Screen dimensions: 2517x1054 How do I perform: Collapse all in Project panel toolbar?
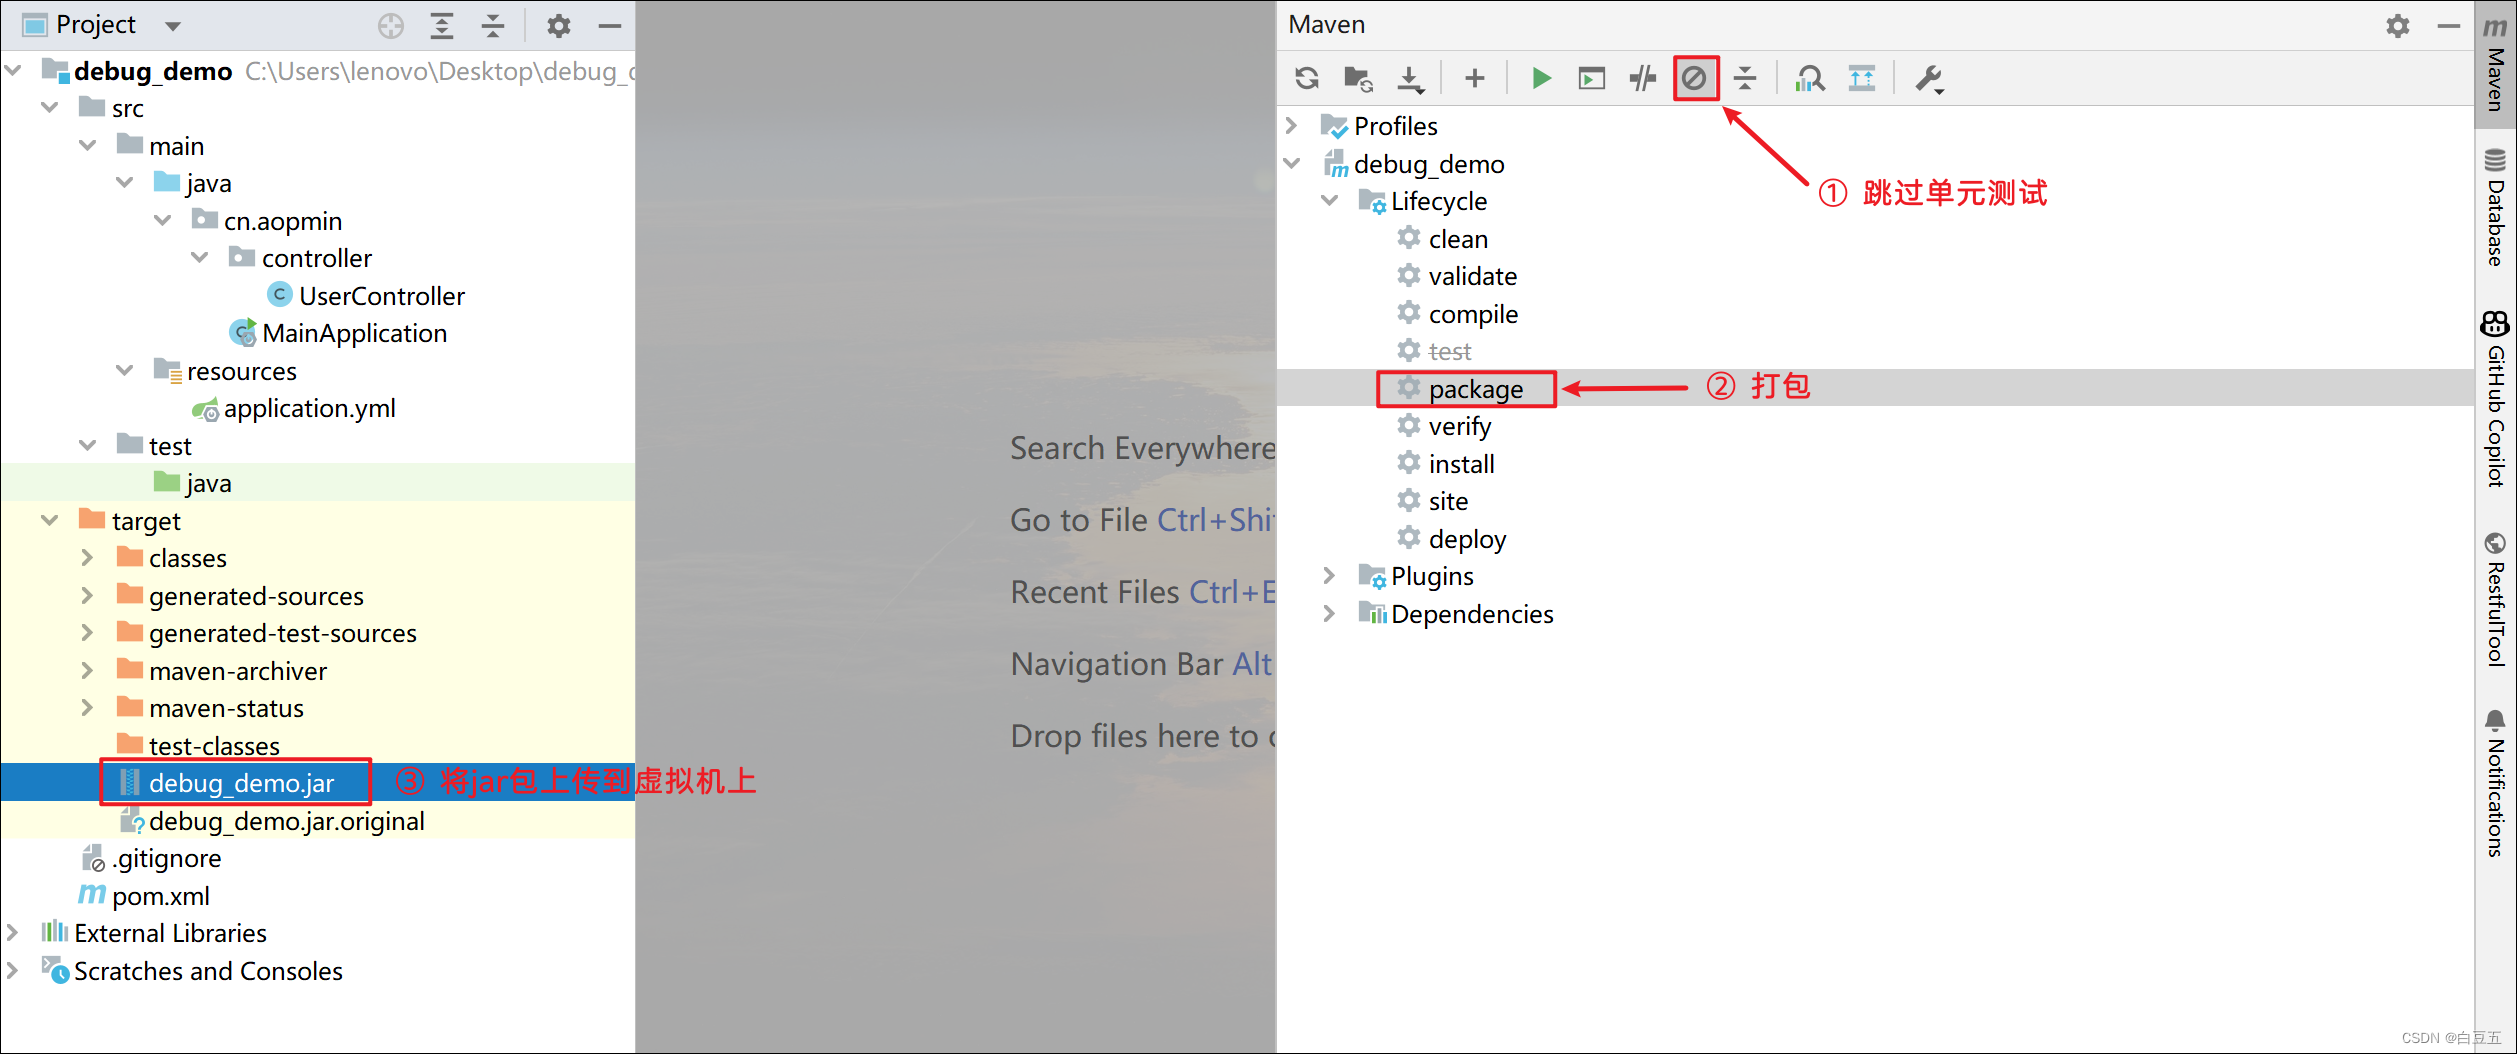pyautogui.click(x=493, y=26)
